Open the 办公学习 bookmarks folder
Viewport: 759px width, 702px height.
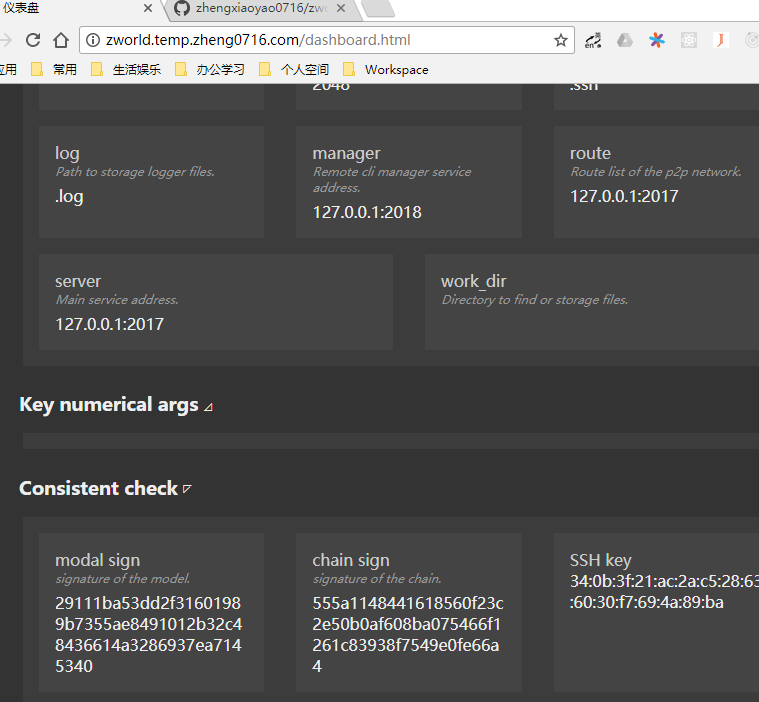point(210,70)
